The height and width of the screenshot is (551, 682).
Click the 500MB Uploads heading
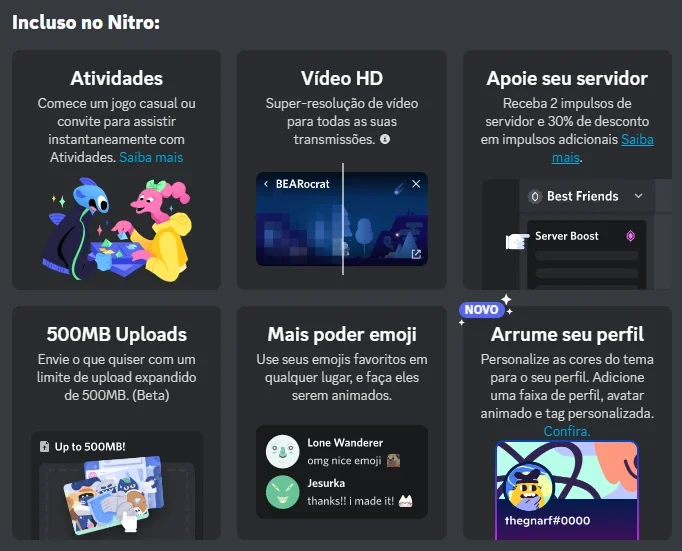(x=117, y=334)
